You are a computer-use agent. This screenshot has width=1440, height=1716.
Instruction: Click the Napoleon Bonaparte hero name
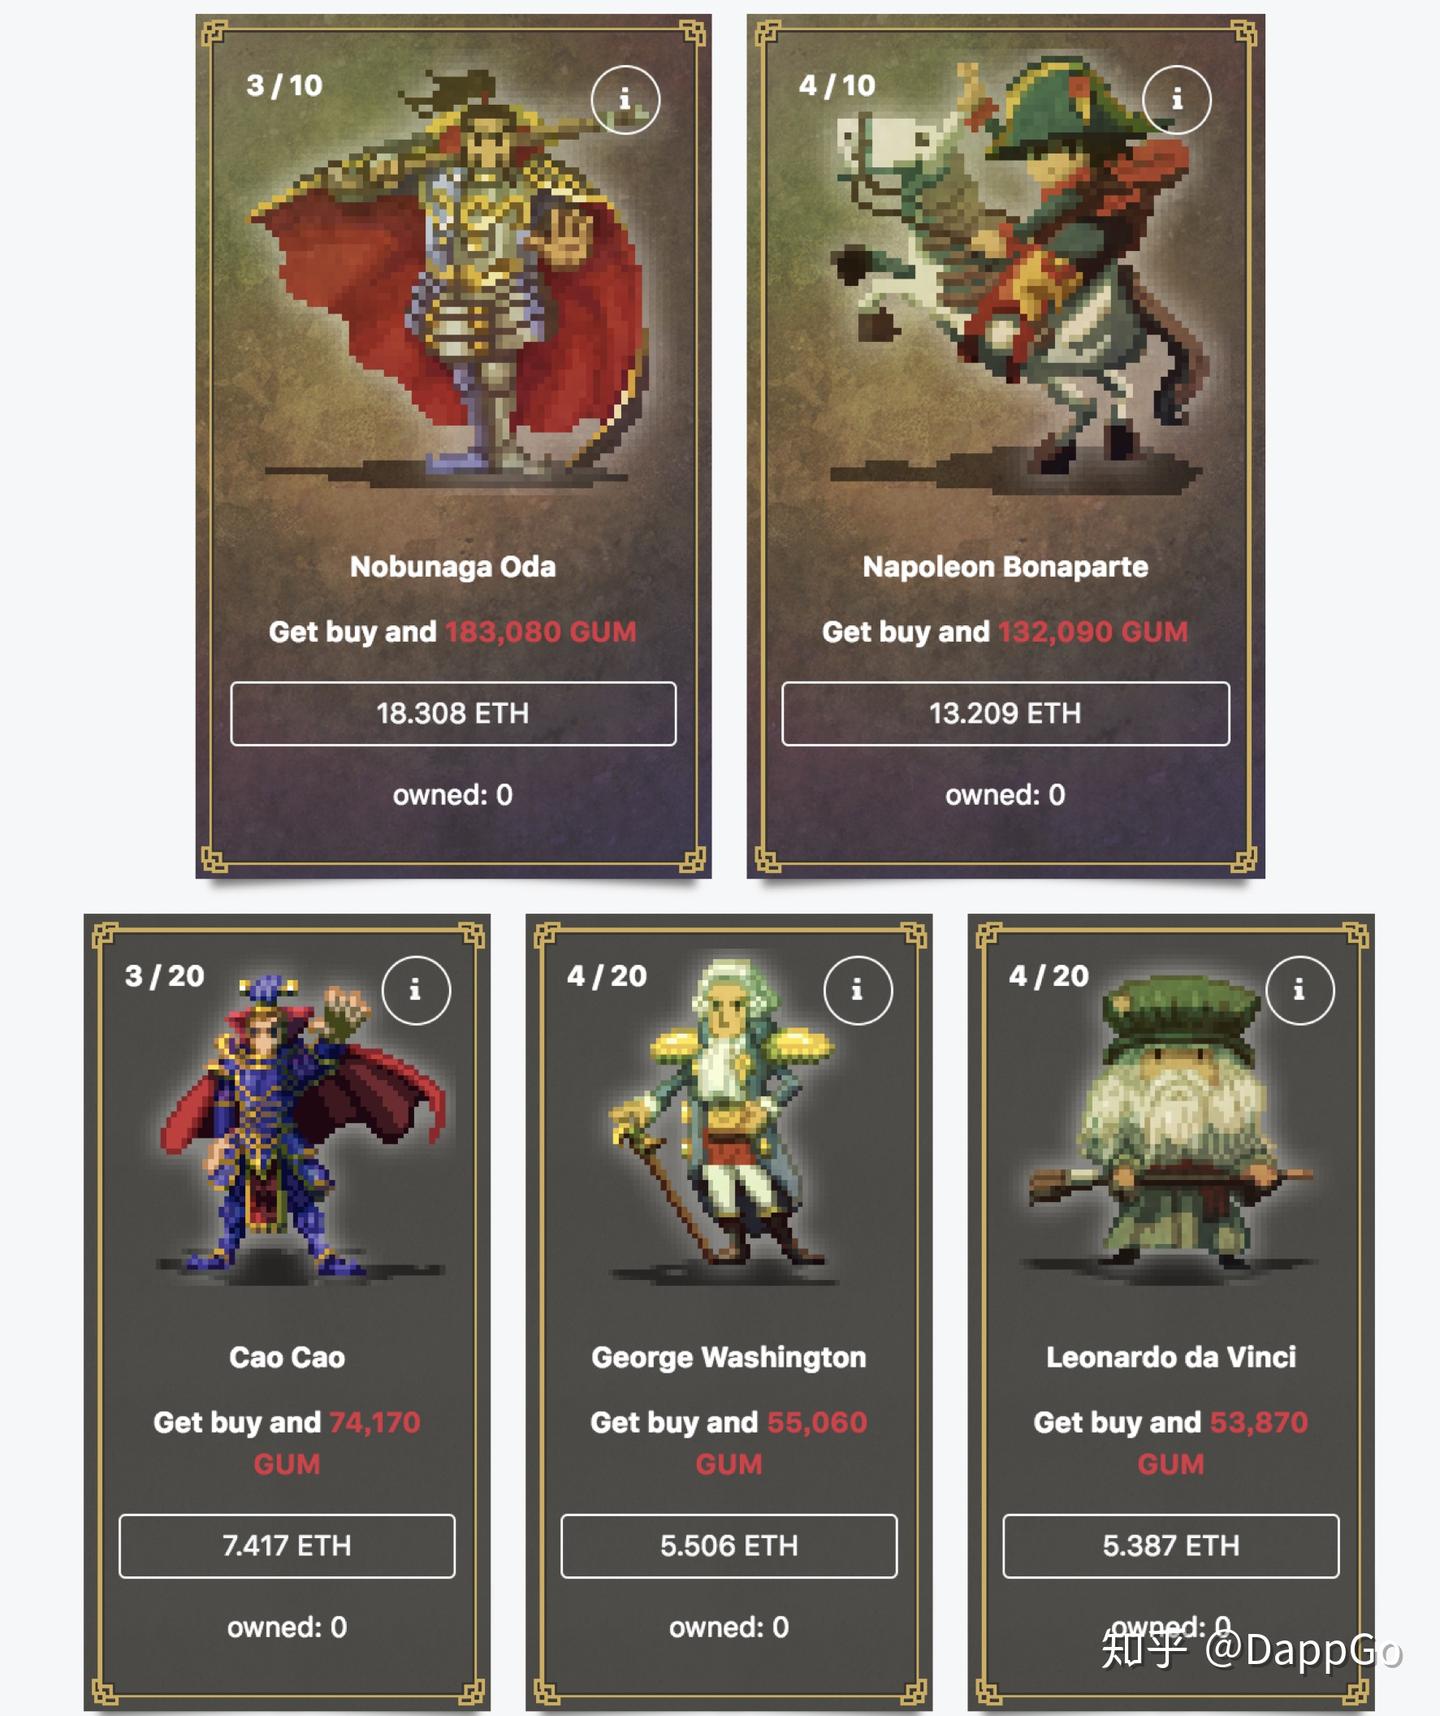(1006, 567)
